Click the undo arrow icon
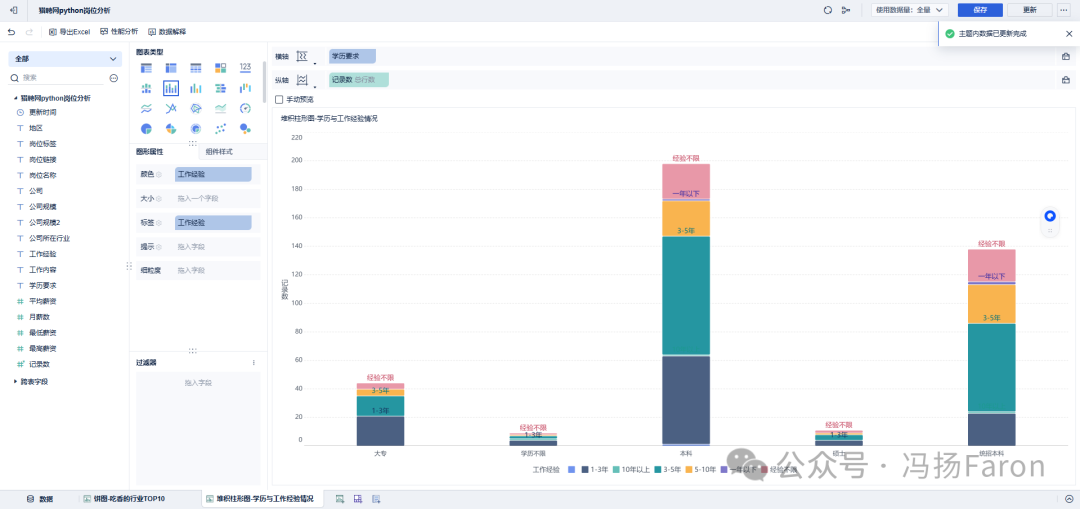Image resolution: width=1080 pixels, height=509 pixels. point(11,32)
